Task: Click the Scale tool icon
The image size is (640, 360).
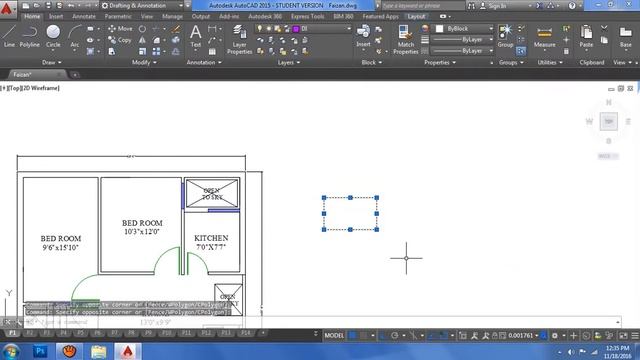Action: (x=142, y=51)
